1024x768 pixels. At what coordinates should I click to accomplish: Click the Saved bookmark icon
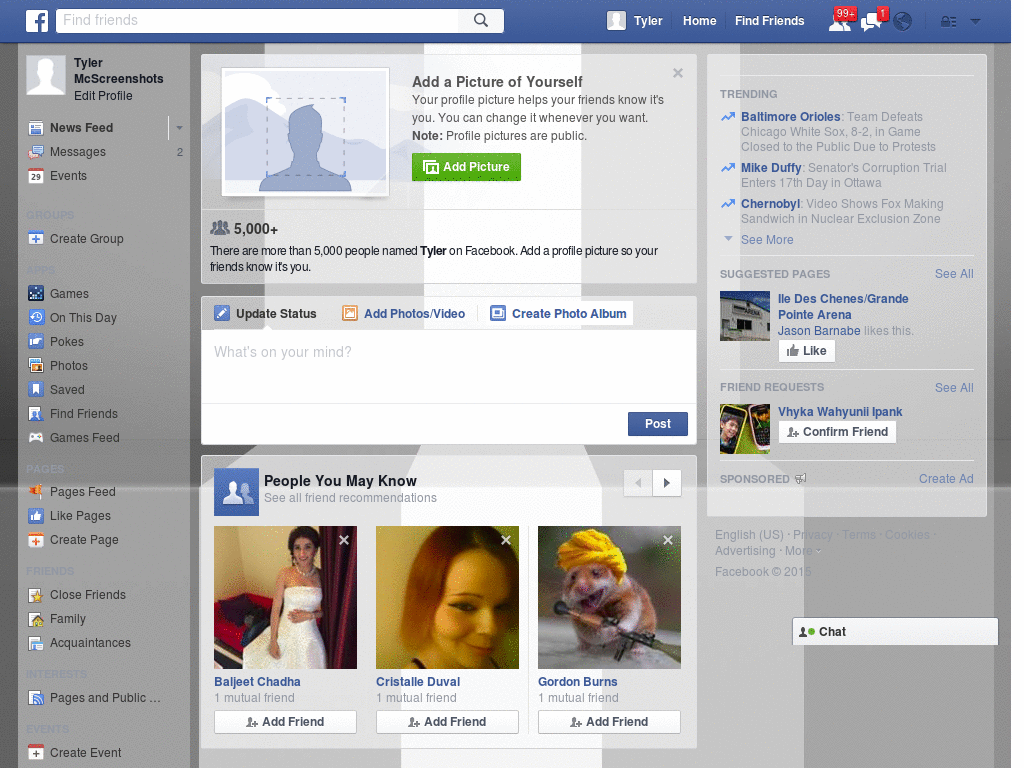36,390
